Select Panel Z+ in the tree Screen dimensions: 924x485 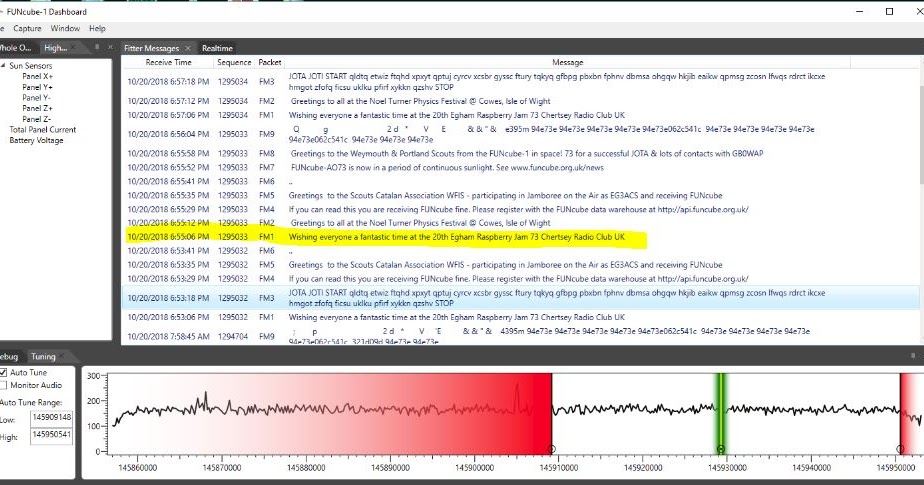click(x=38, y=108)
